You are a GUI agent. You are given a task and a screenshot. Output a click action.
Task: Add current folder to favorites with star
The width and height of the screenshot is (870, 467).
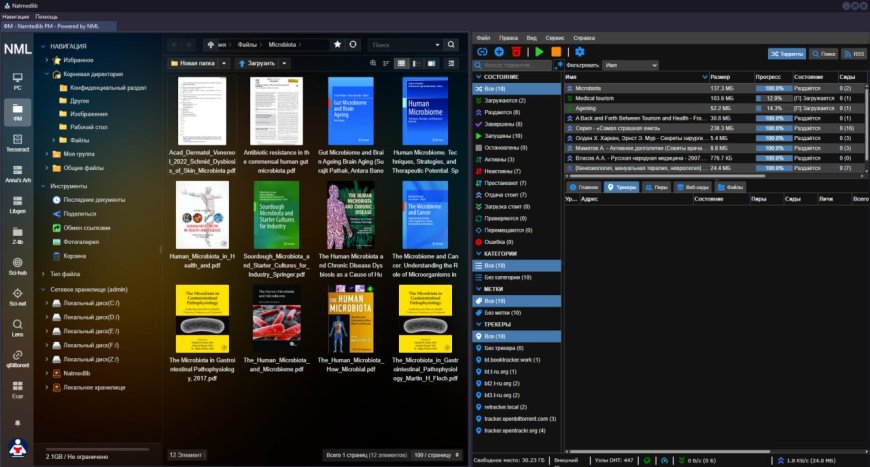[337, 44]
